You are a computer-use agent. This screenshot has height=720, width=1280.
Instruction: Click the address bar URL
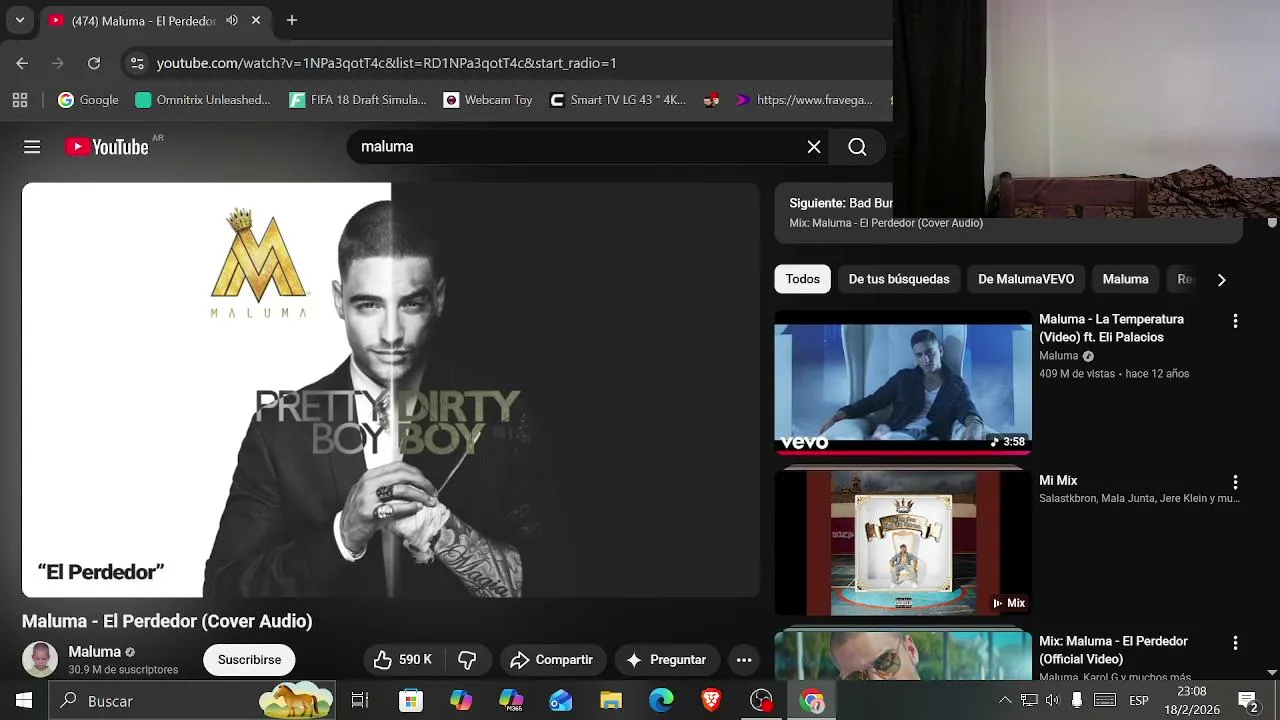coord(386,63)
